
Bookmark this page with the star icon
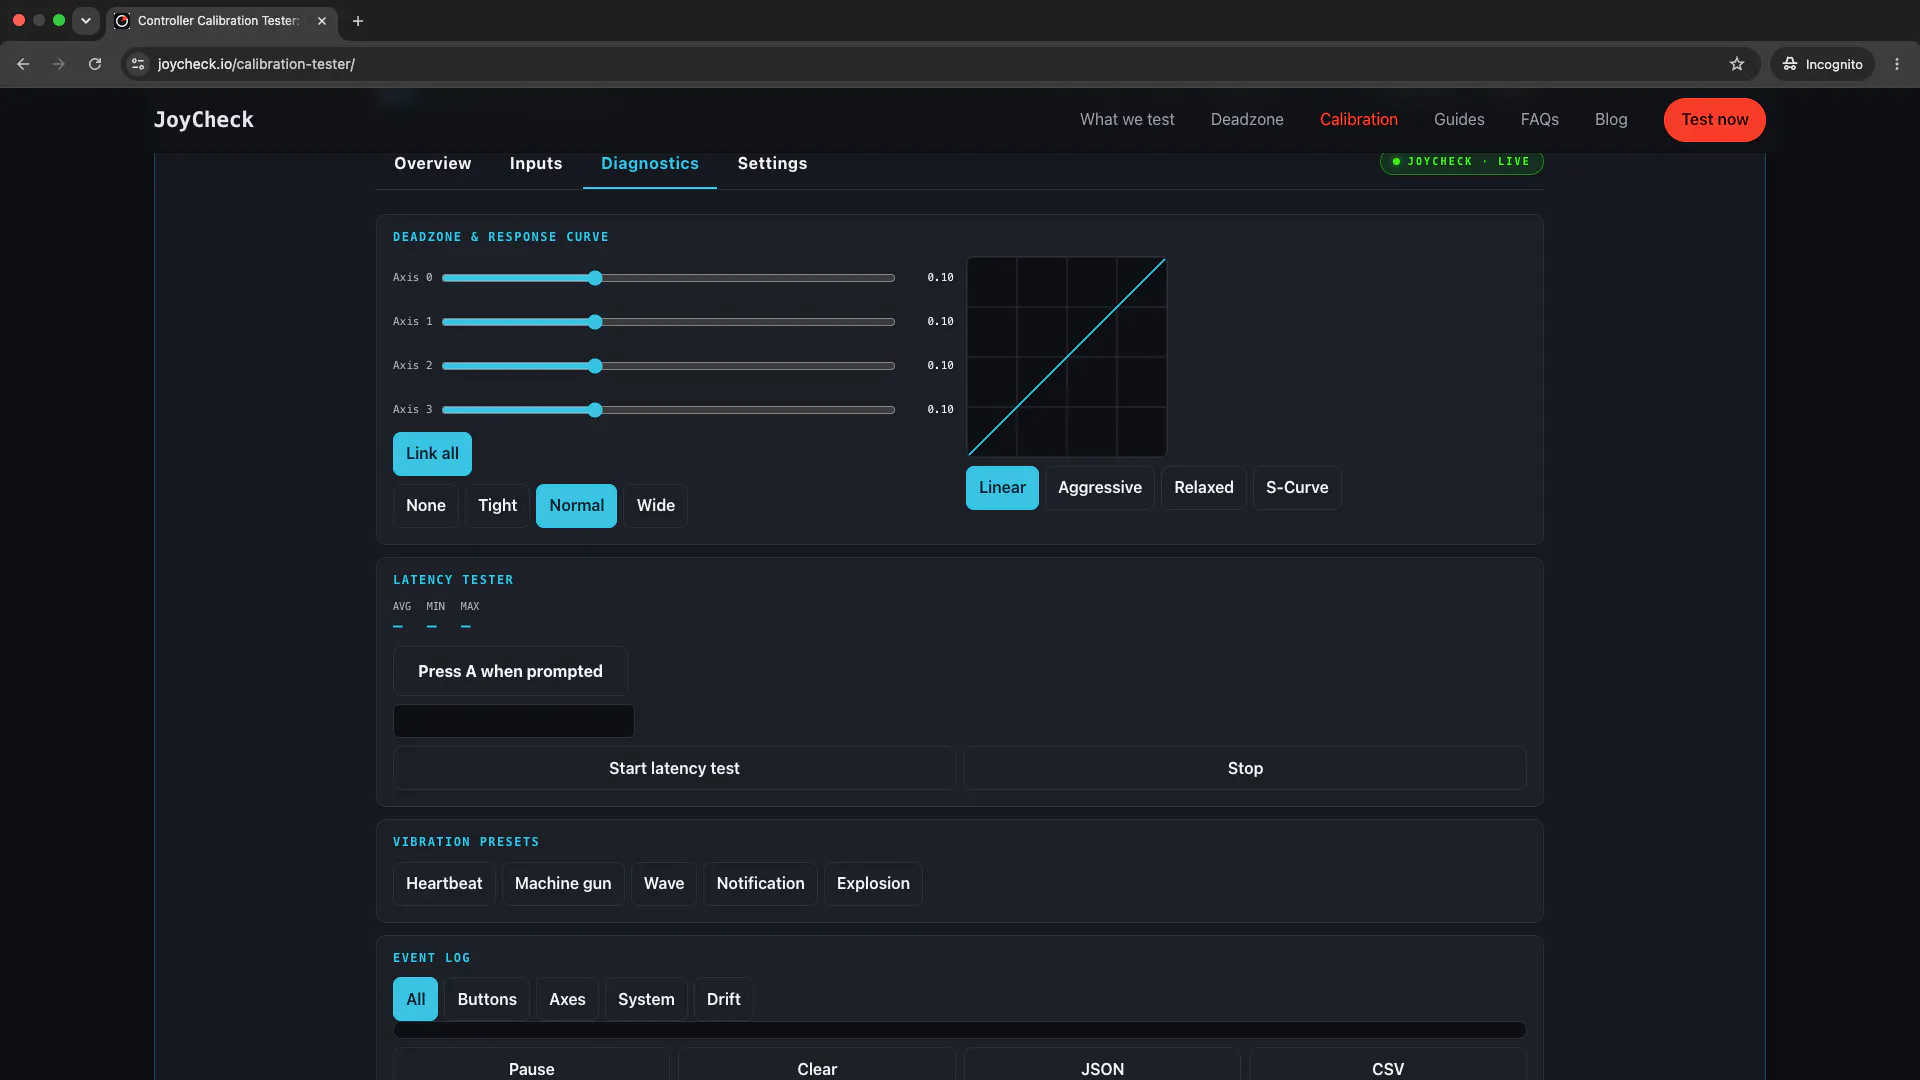click(1737, 64)
